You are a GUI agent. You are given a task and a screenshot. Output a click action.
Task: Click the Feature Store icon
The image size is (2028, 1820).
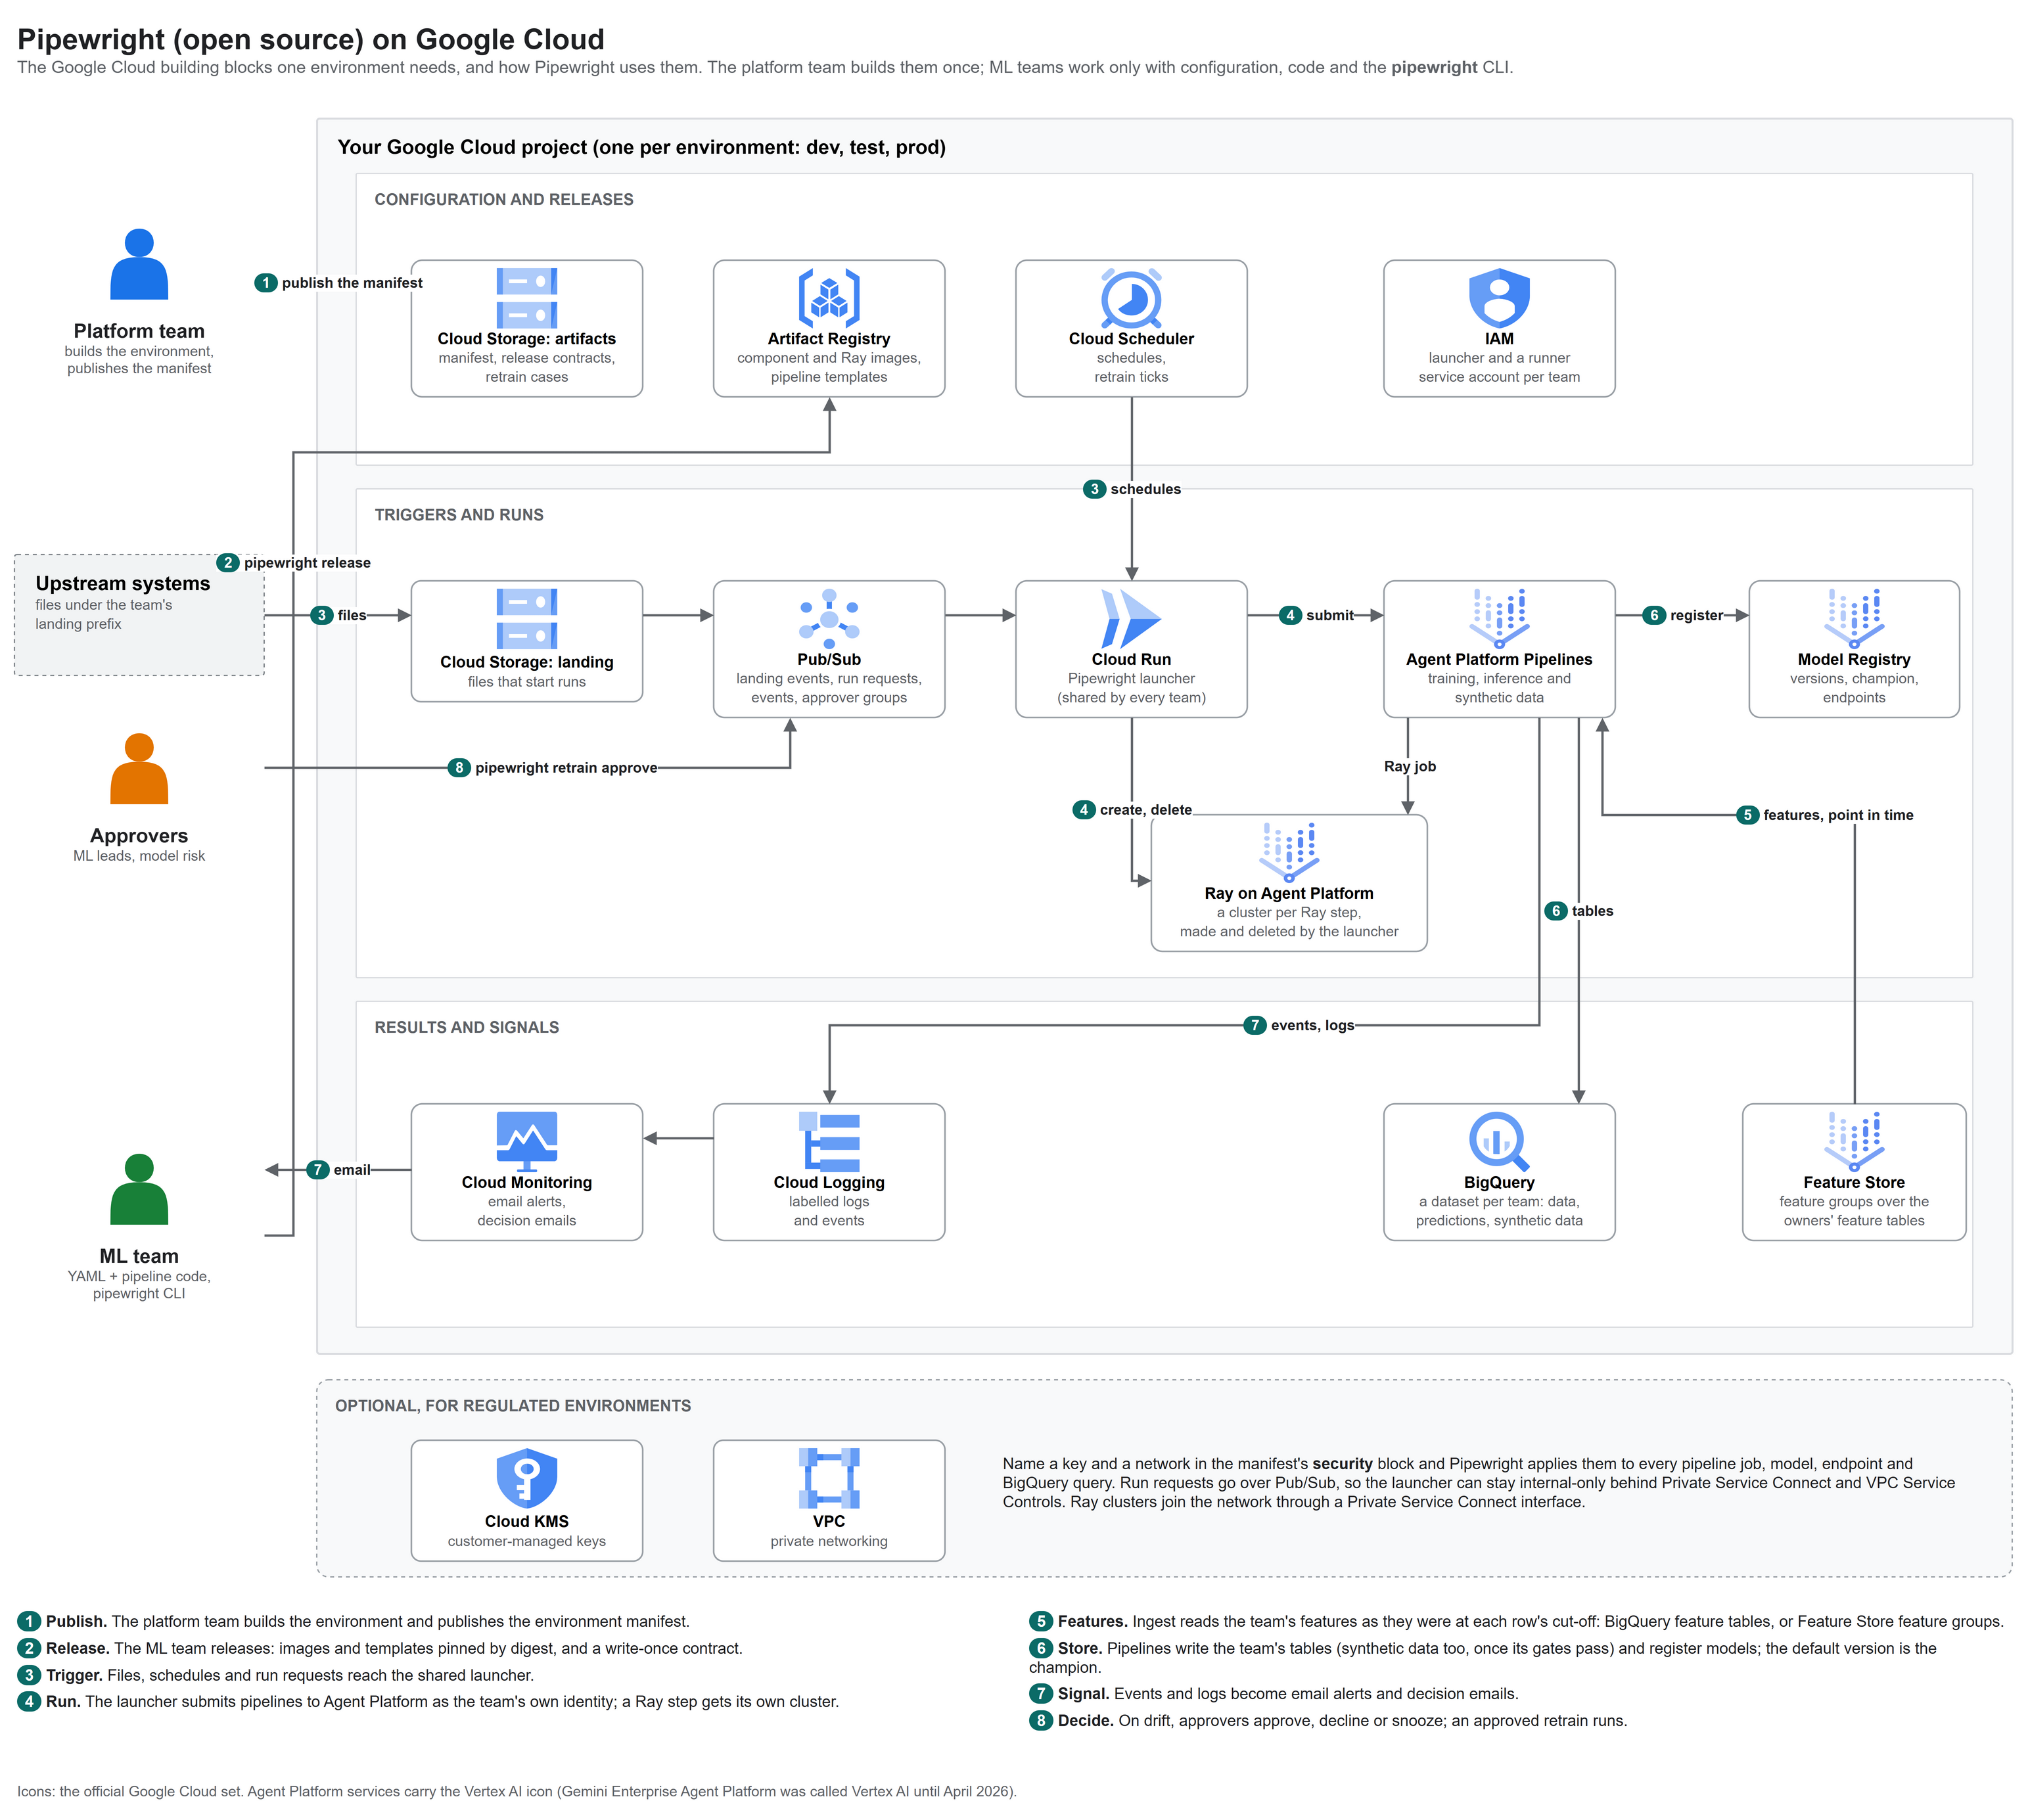click(x=1854, y=1141)
